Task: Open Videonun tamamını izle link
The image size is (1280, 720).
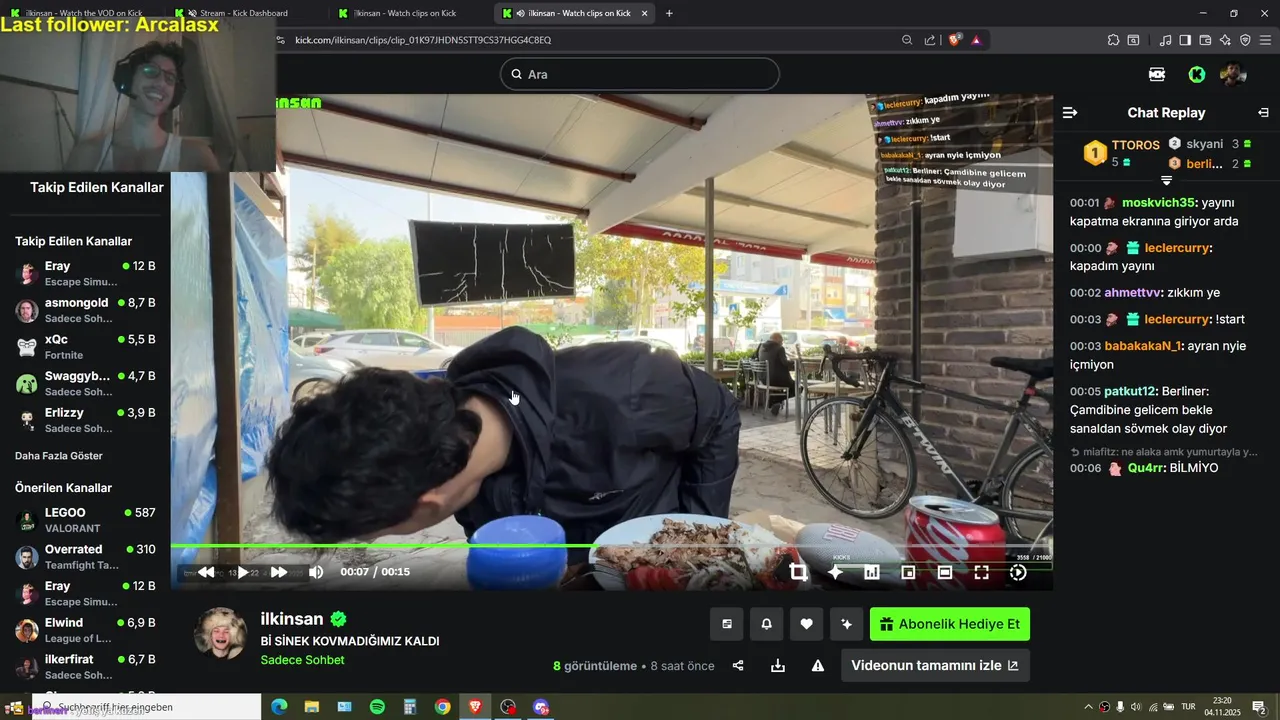Action: (x=935, y=665)
